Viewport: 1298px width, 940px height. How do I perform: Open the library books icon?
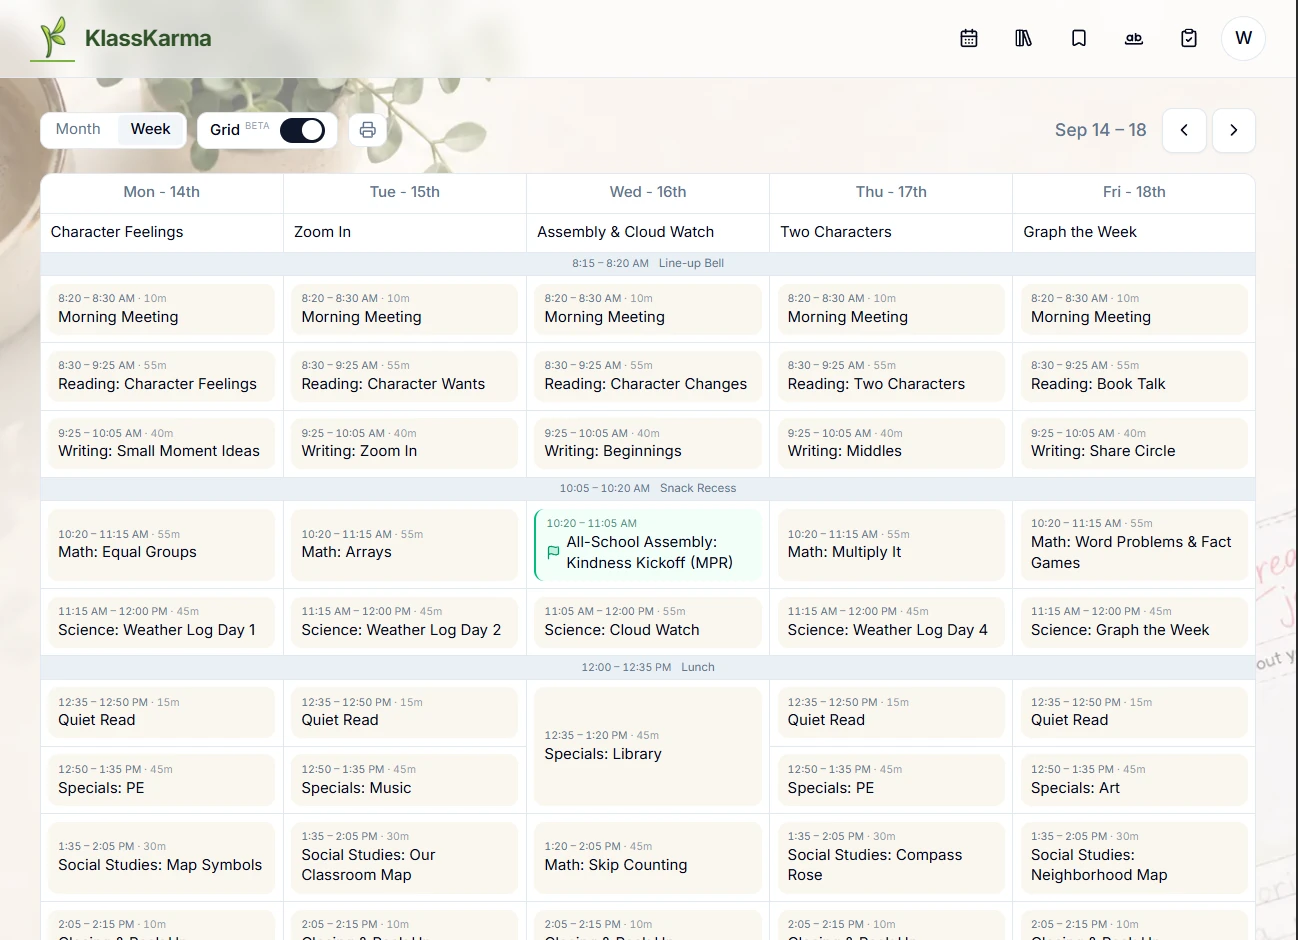point(1024,38)
